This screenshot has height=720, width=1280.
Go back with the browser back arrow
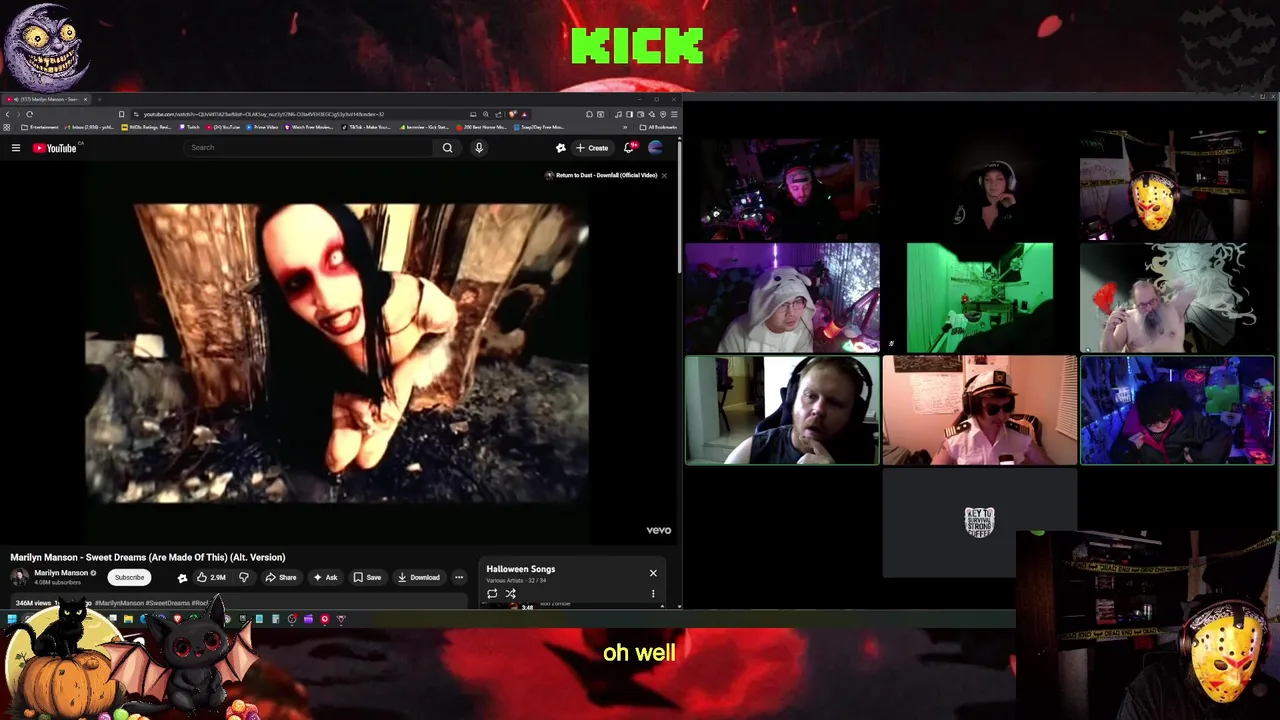[x=7, y=114]
